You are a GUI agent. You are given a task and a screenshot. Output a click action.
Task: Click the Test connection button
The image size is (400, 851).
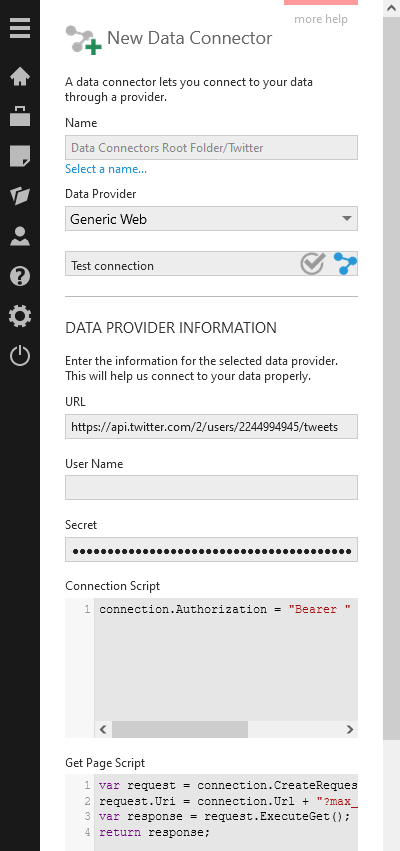tap(211, 263)
